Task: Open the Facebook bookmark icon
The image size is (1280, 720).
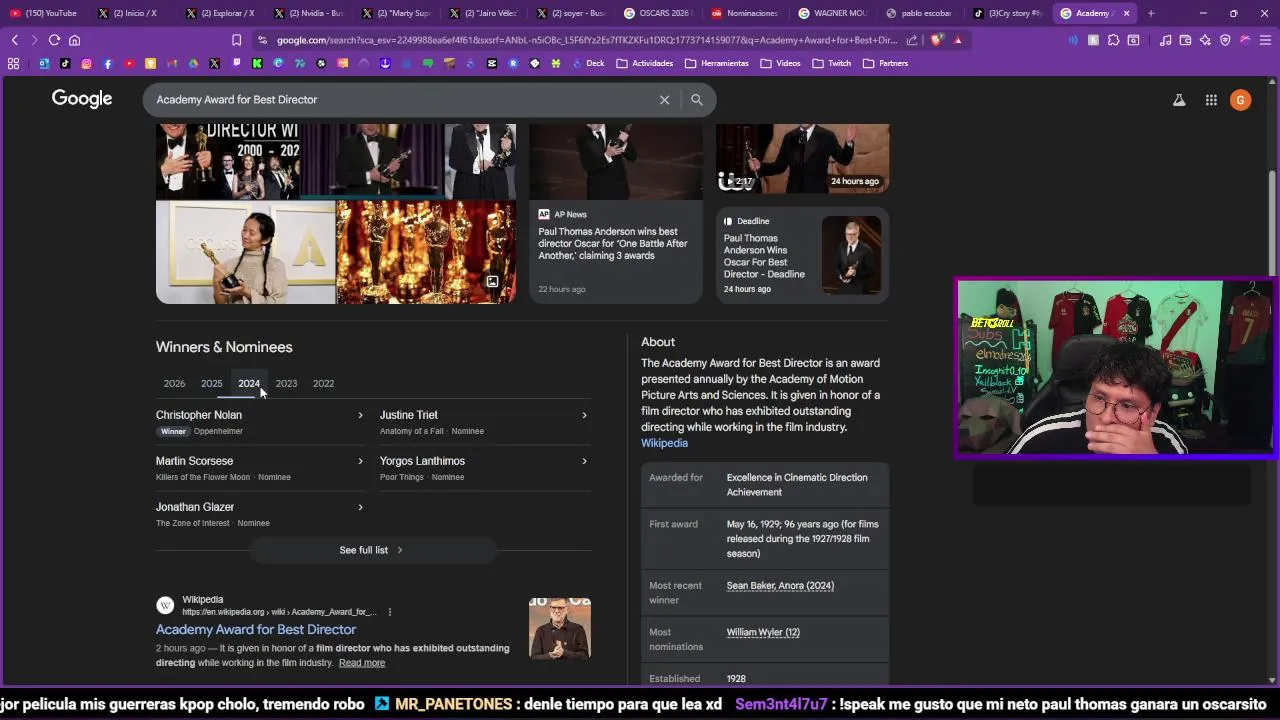Action: (108, 63)
